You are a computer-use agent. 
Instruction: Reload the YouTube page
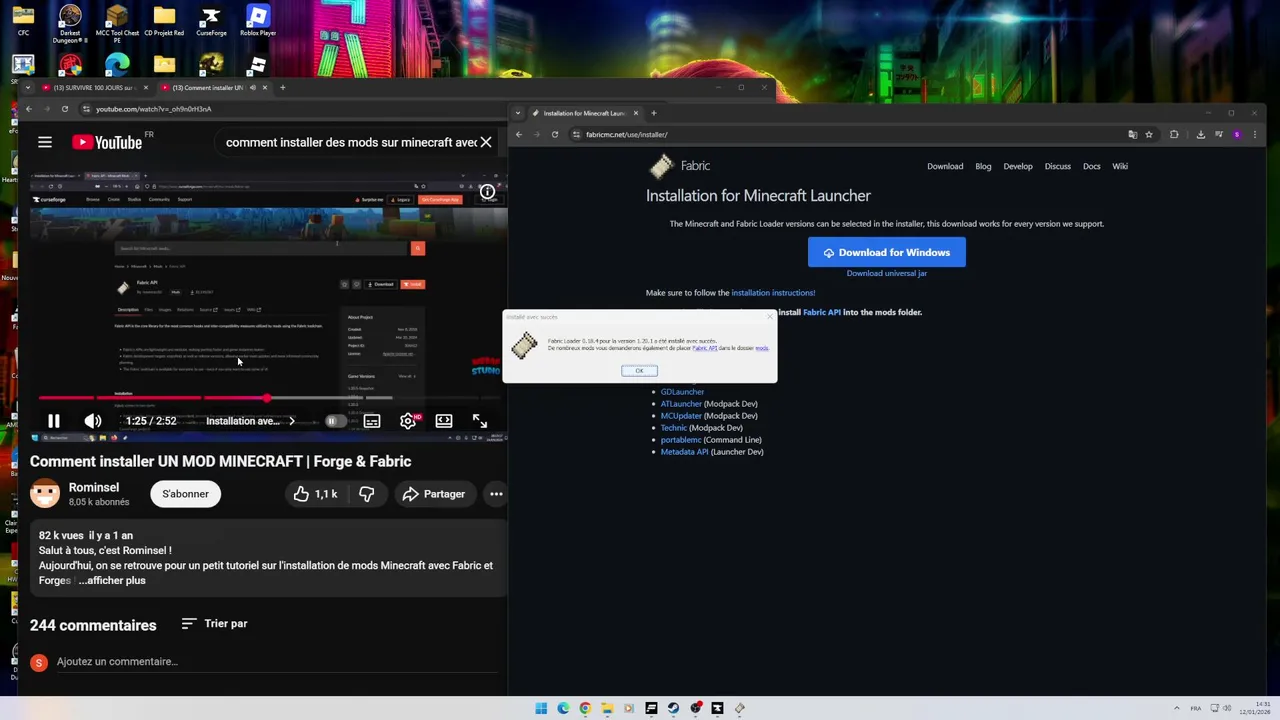(65, 109)
